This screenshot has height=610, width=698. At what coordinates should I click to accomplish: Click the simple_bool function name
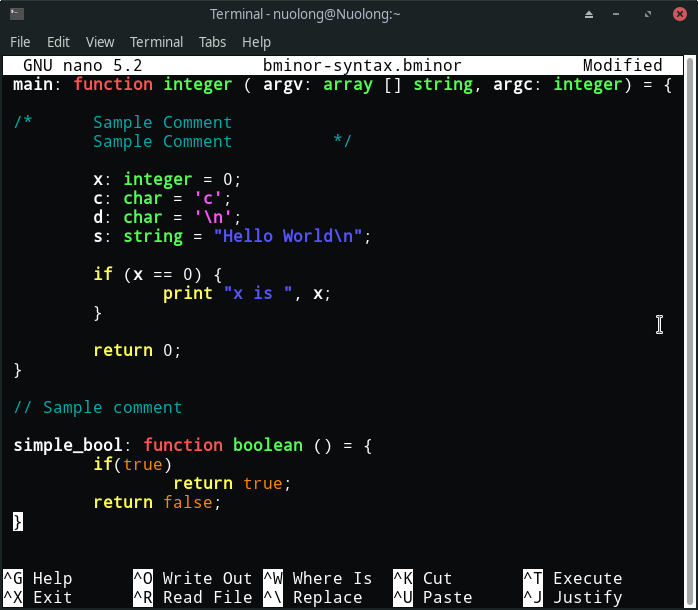pos(68,445)
